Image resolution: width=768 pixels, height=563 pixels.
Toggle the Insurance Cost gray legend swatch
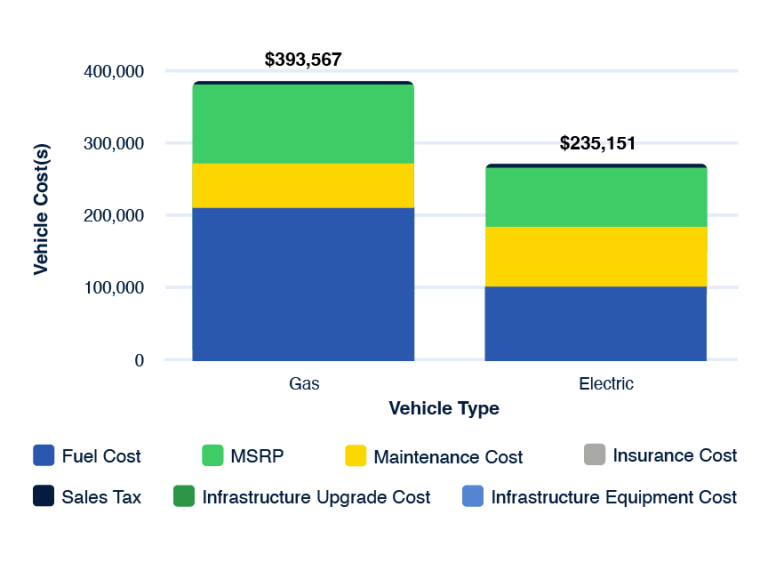coord(594,455)
